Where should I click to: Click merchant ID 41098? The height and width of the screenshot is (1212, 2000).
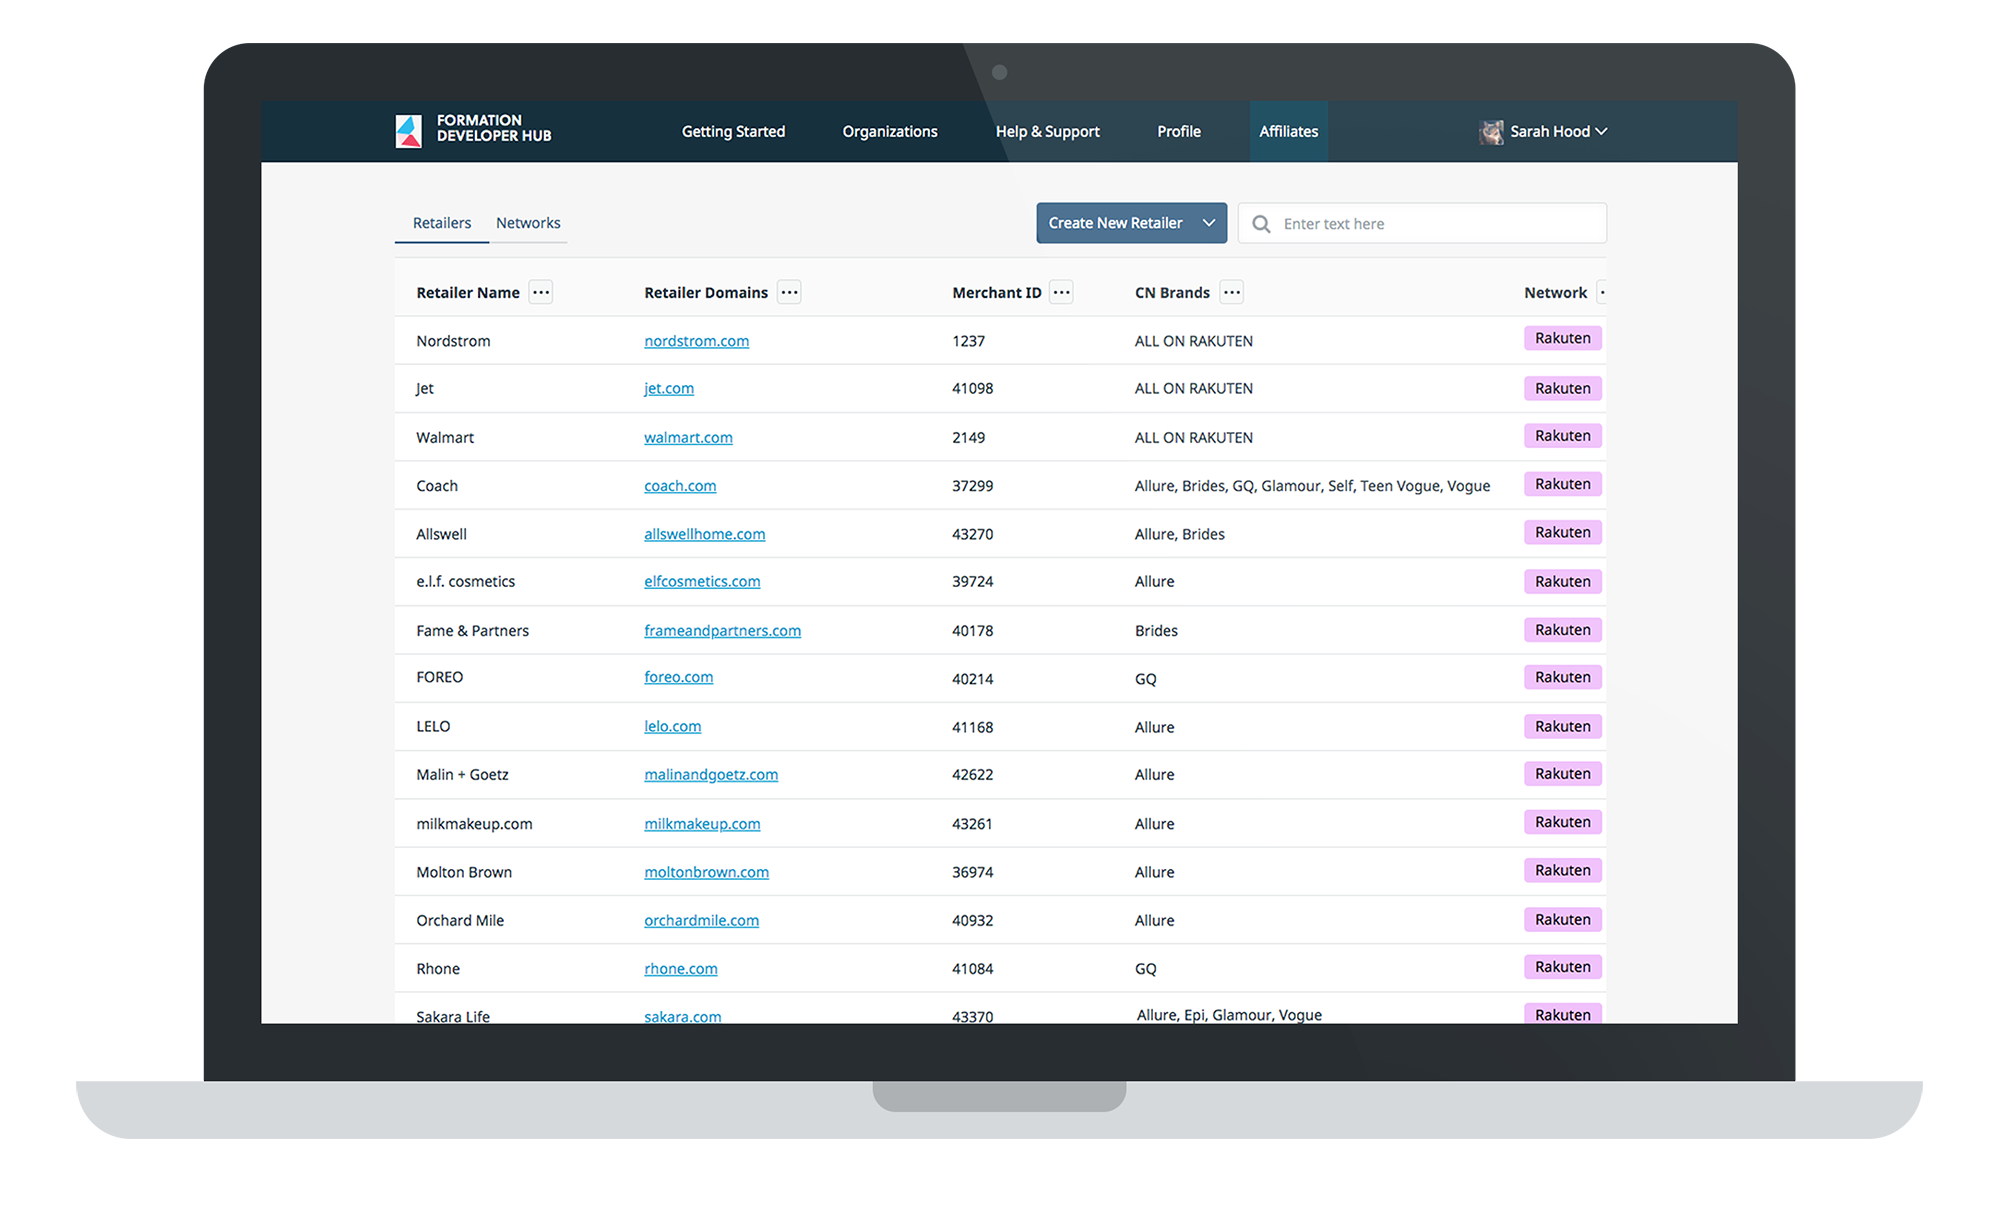coord(972,388)
